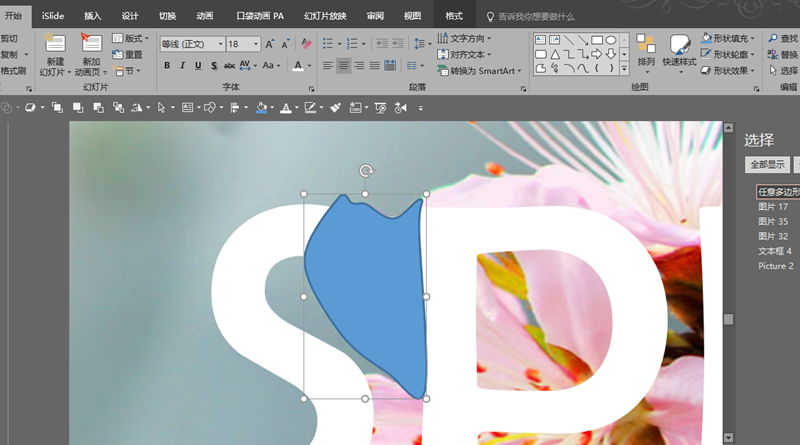Toggle align text left

328,65
